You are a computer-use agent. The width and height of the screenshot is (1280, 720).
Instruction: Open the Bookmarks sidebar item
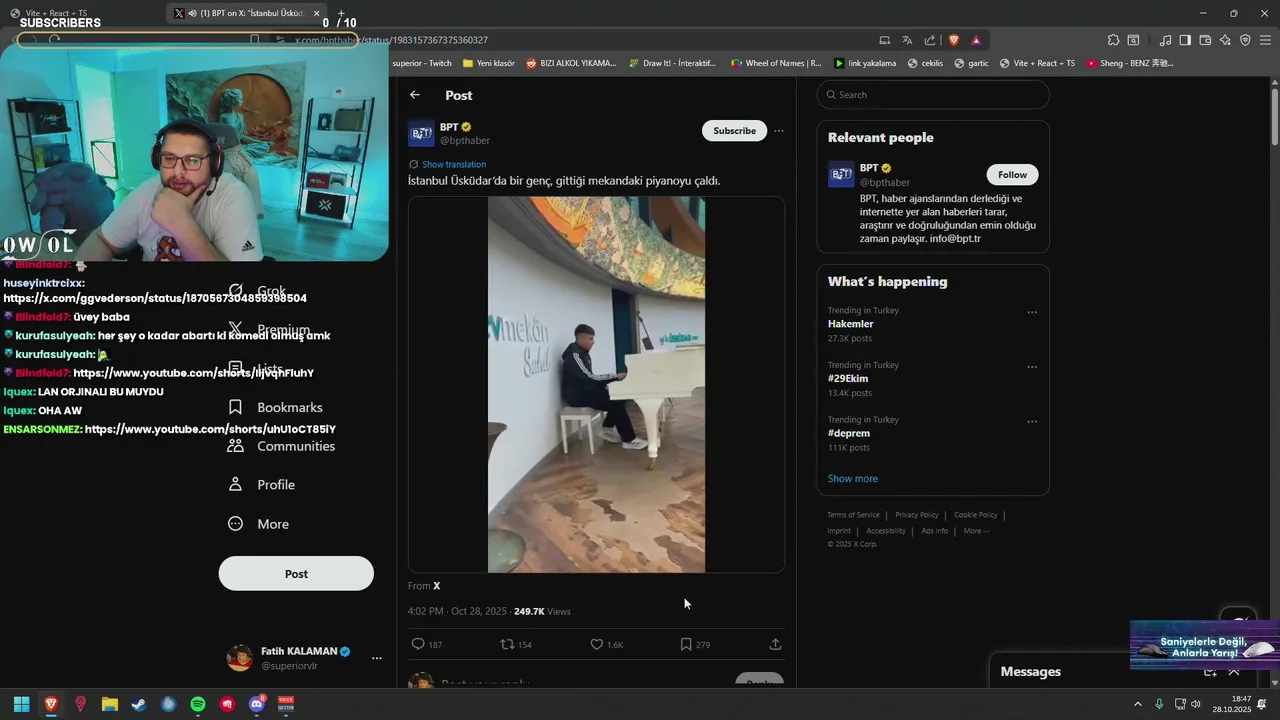pos(276,407)
